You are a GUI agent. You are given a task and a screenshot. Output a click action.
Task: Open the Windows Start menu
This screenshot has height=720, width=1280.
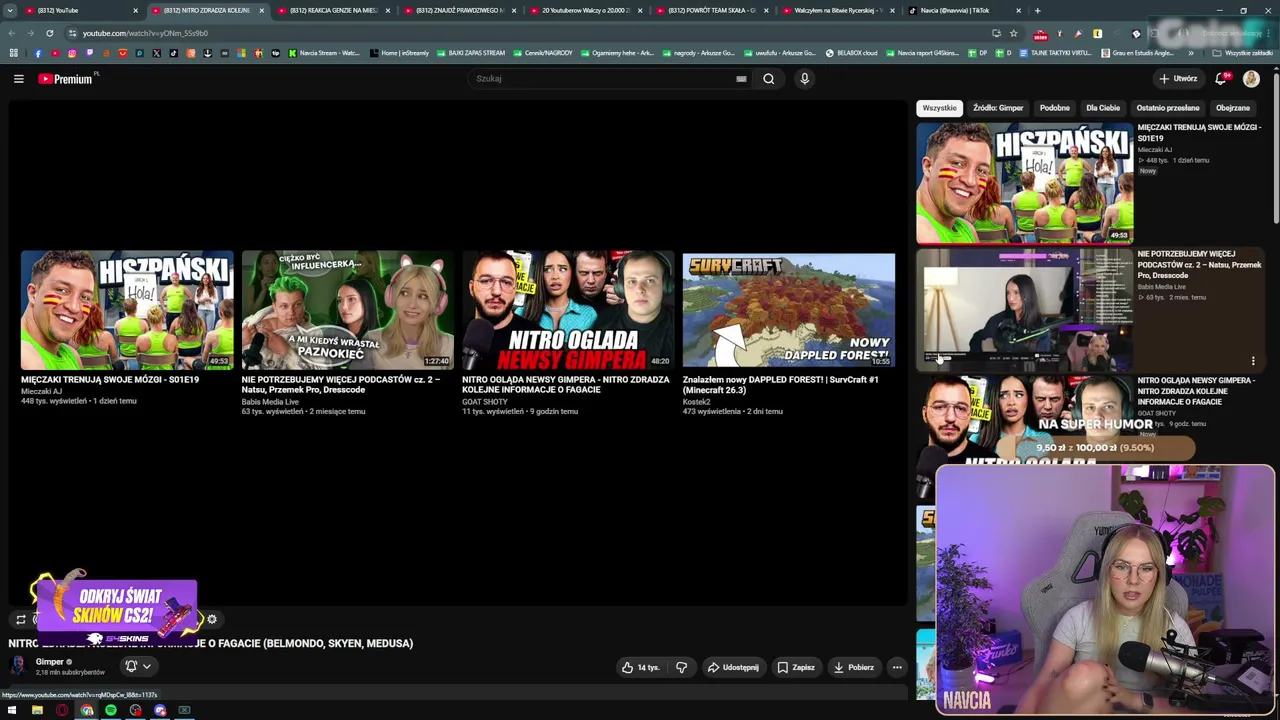click(x=12, y=711)
